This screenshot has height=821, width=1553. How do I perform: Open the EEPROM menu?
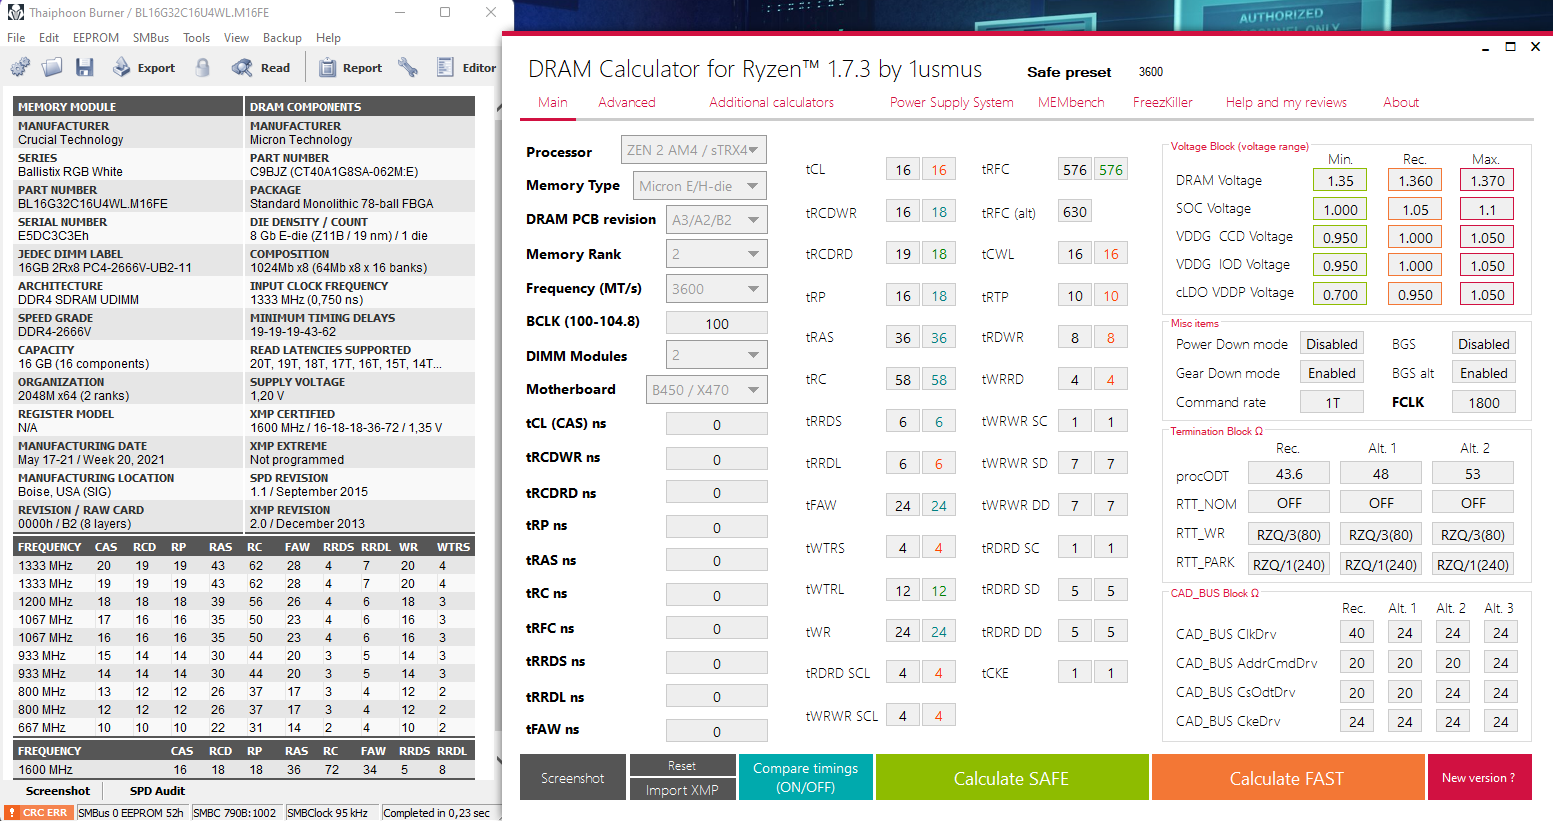pyautogui.click(x=96, y=38)
